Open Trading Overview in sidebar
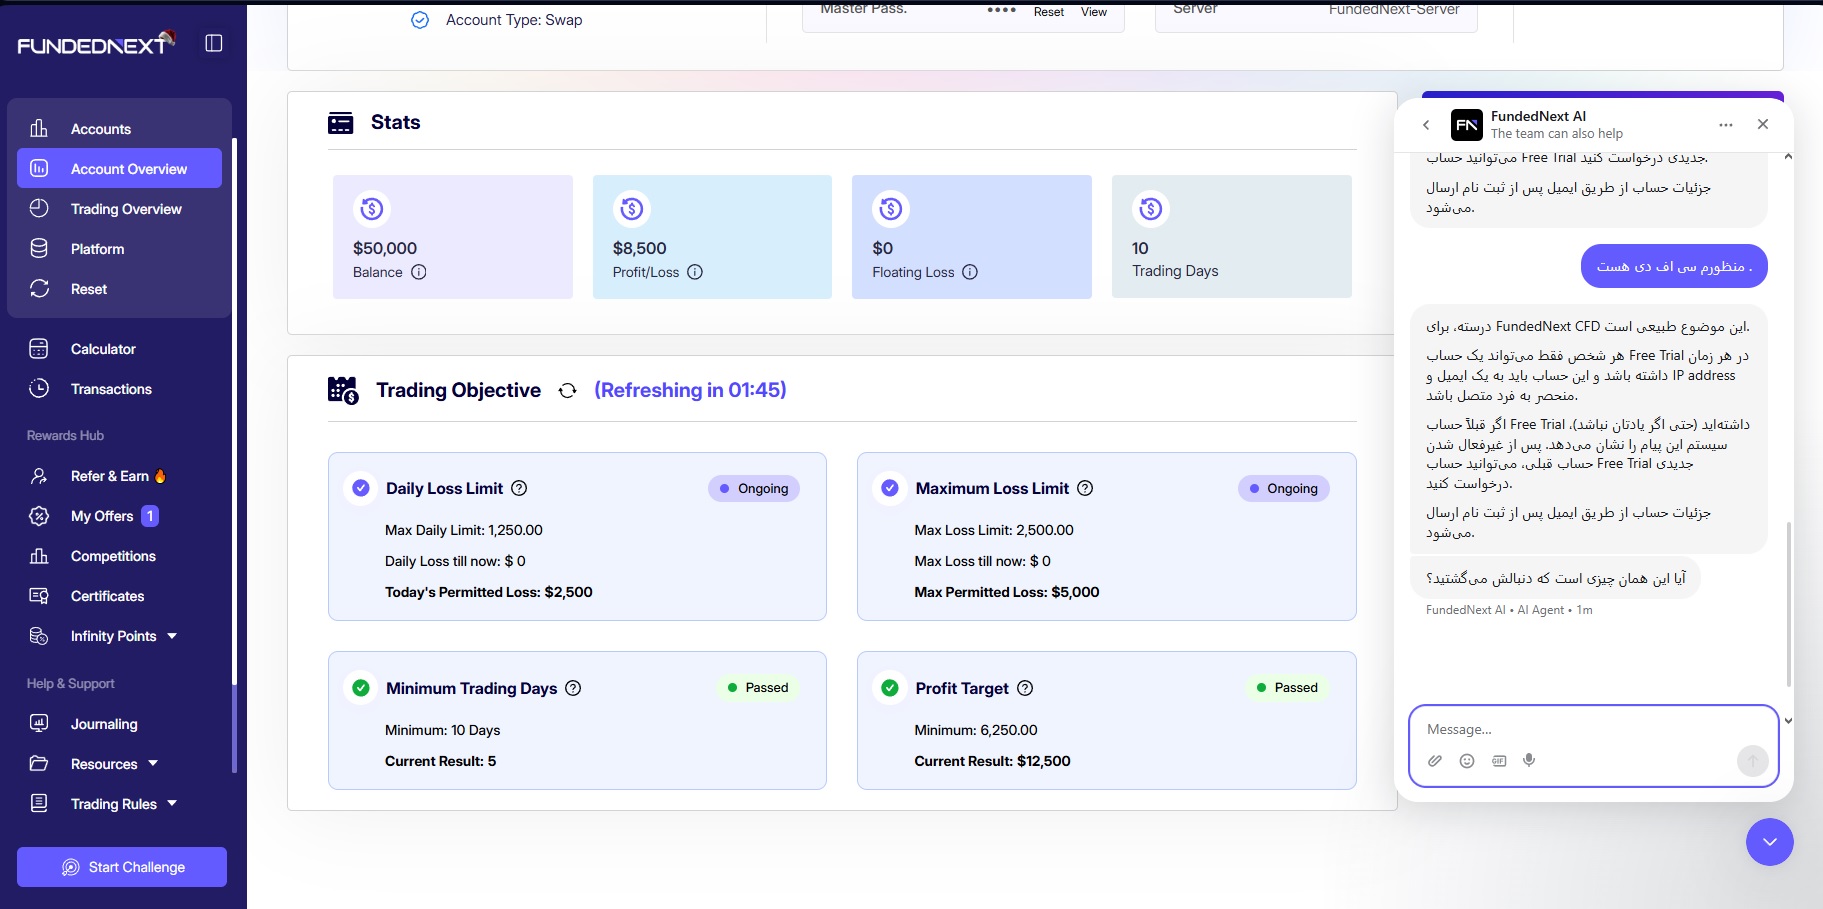1823x909 pixels. tap(126, 209)
